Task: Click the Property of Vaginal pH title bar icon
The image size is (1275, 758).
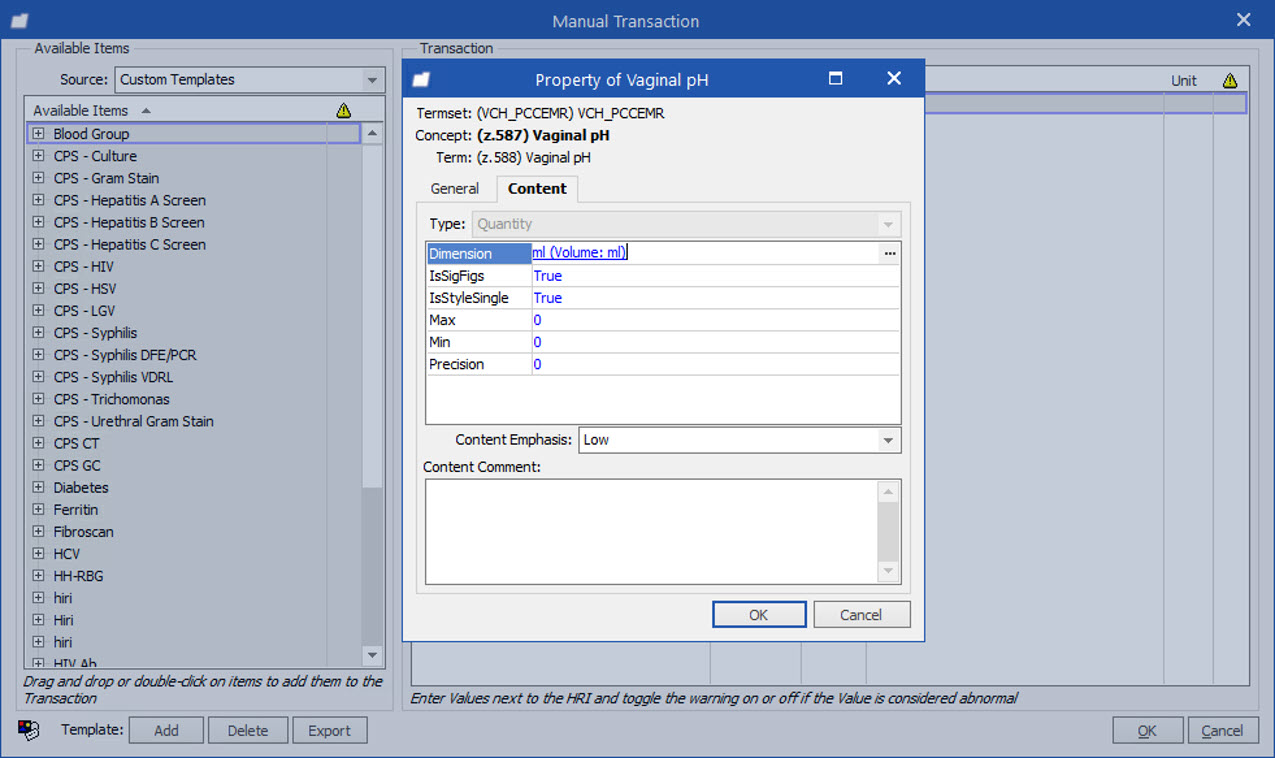Action: coord(421,79)
